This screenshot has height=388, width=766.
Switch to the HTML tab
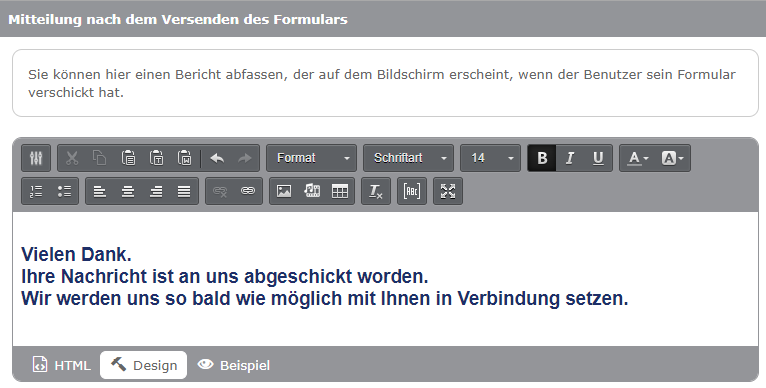pyautogui.click(x=62, y=365)
